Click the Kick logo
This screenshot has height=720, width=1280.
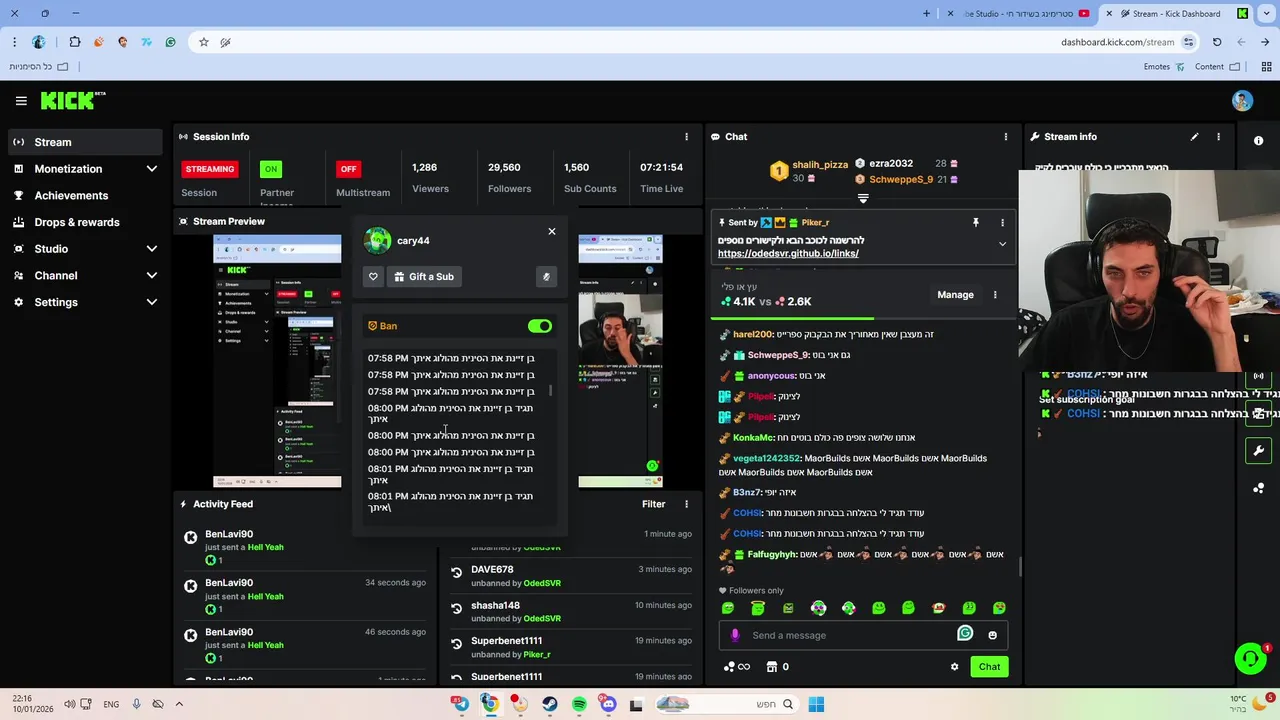click(72, 100)
